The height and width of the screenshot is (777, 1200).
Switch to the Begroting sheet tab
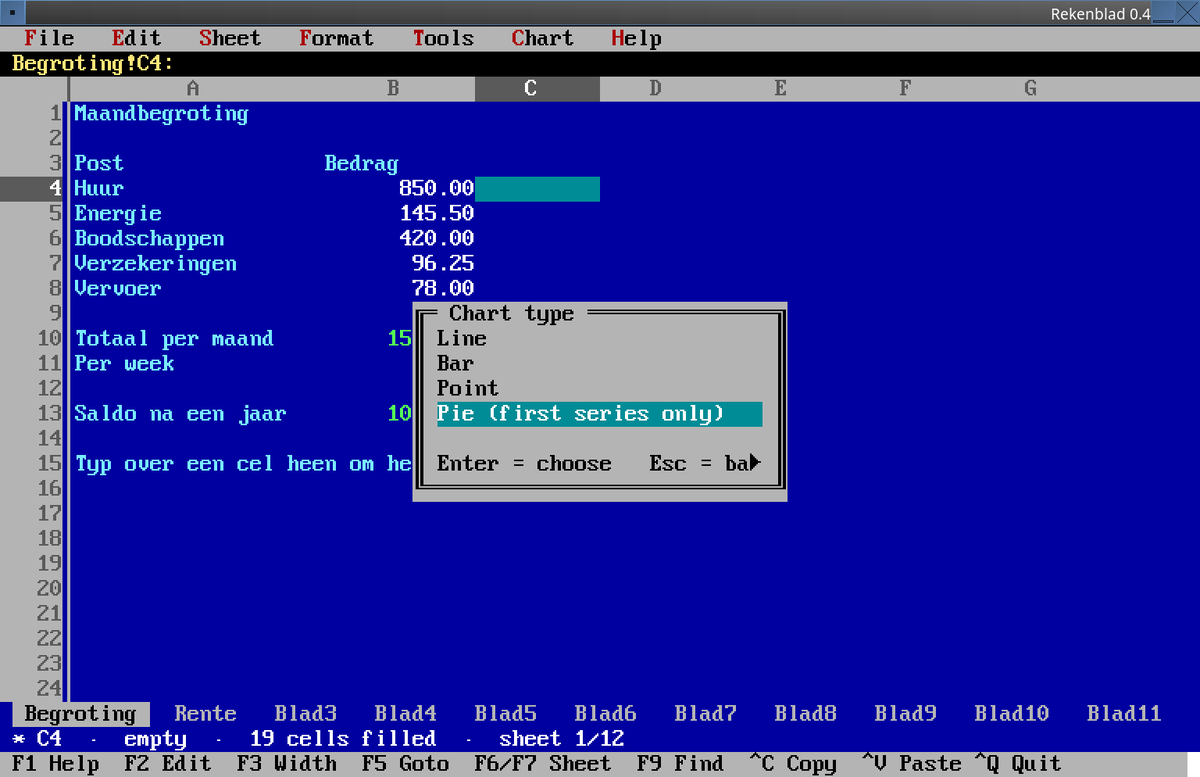[80, 714]
